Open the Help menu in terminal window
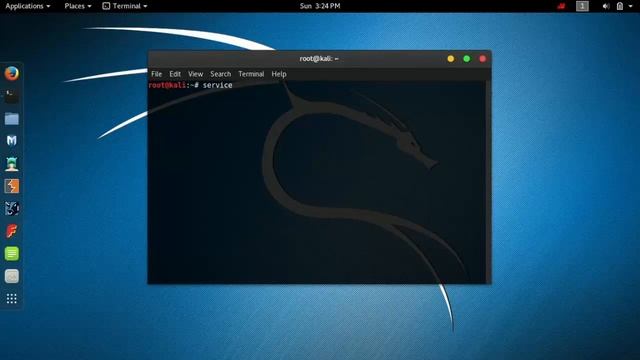This screenshot has width=640, height=360. (x=279, y=74)
